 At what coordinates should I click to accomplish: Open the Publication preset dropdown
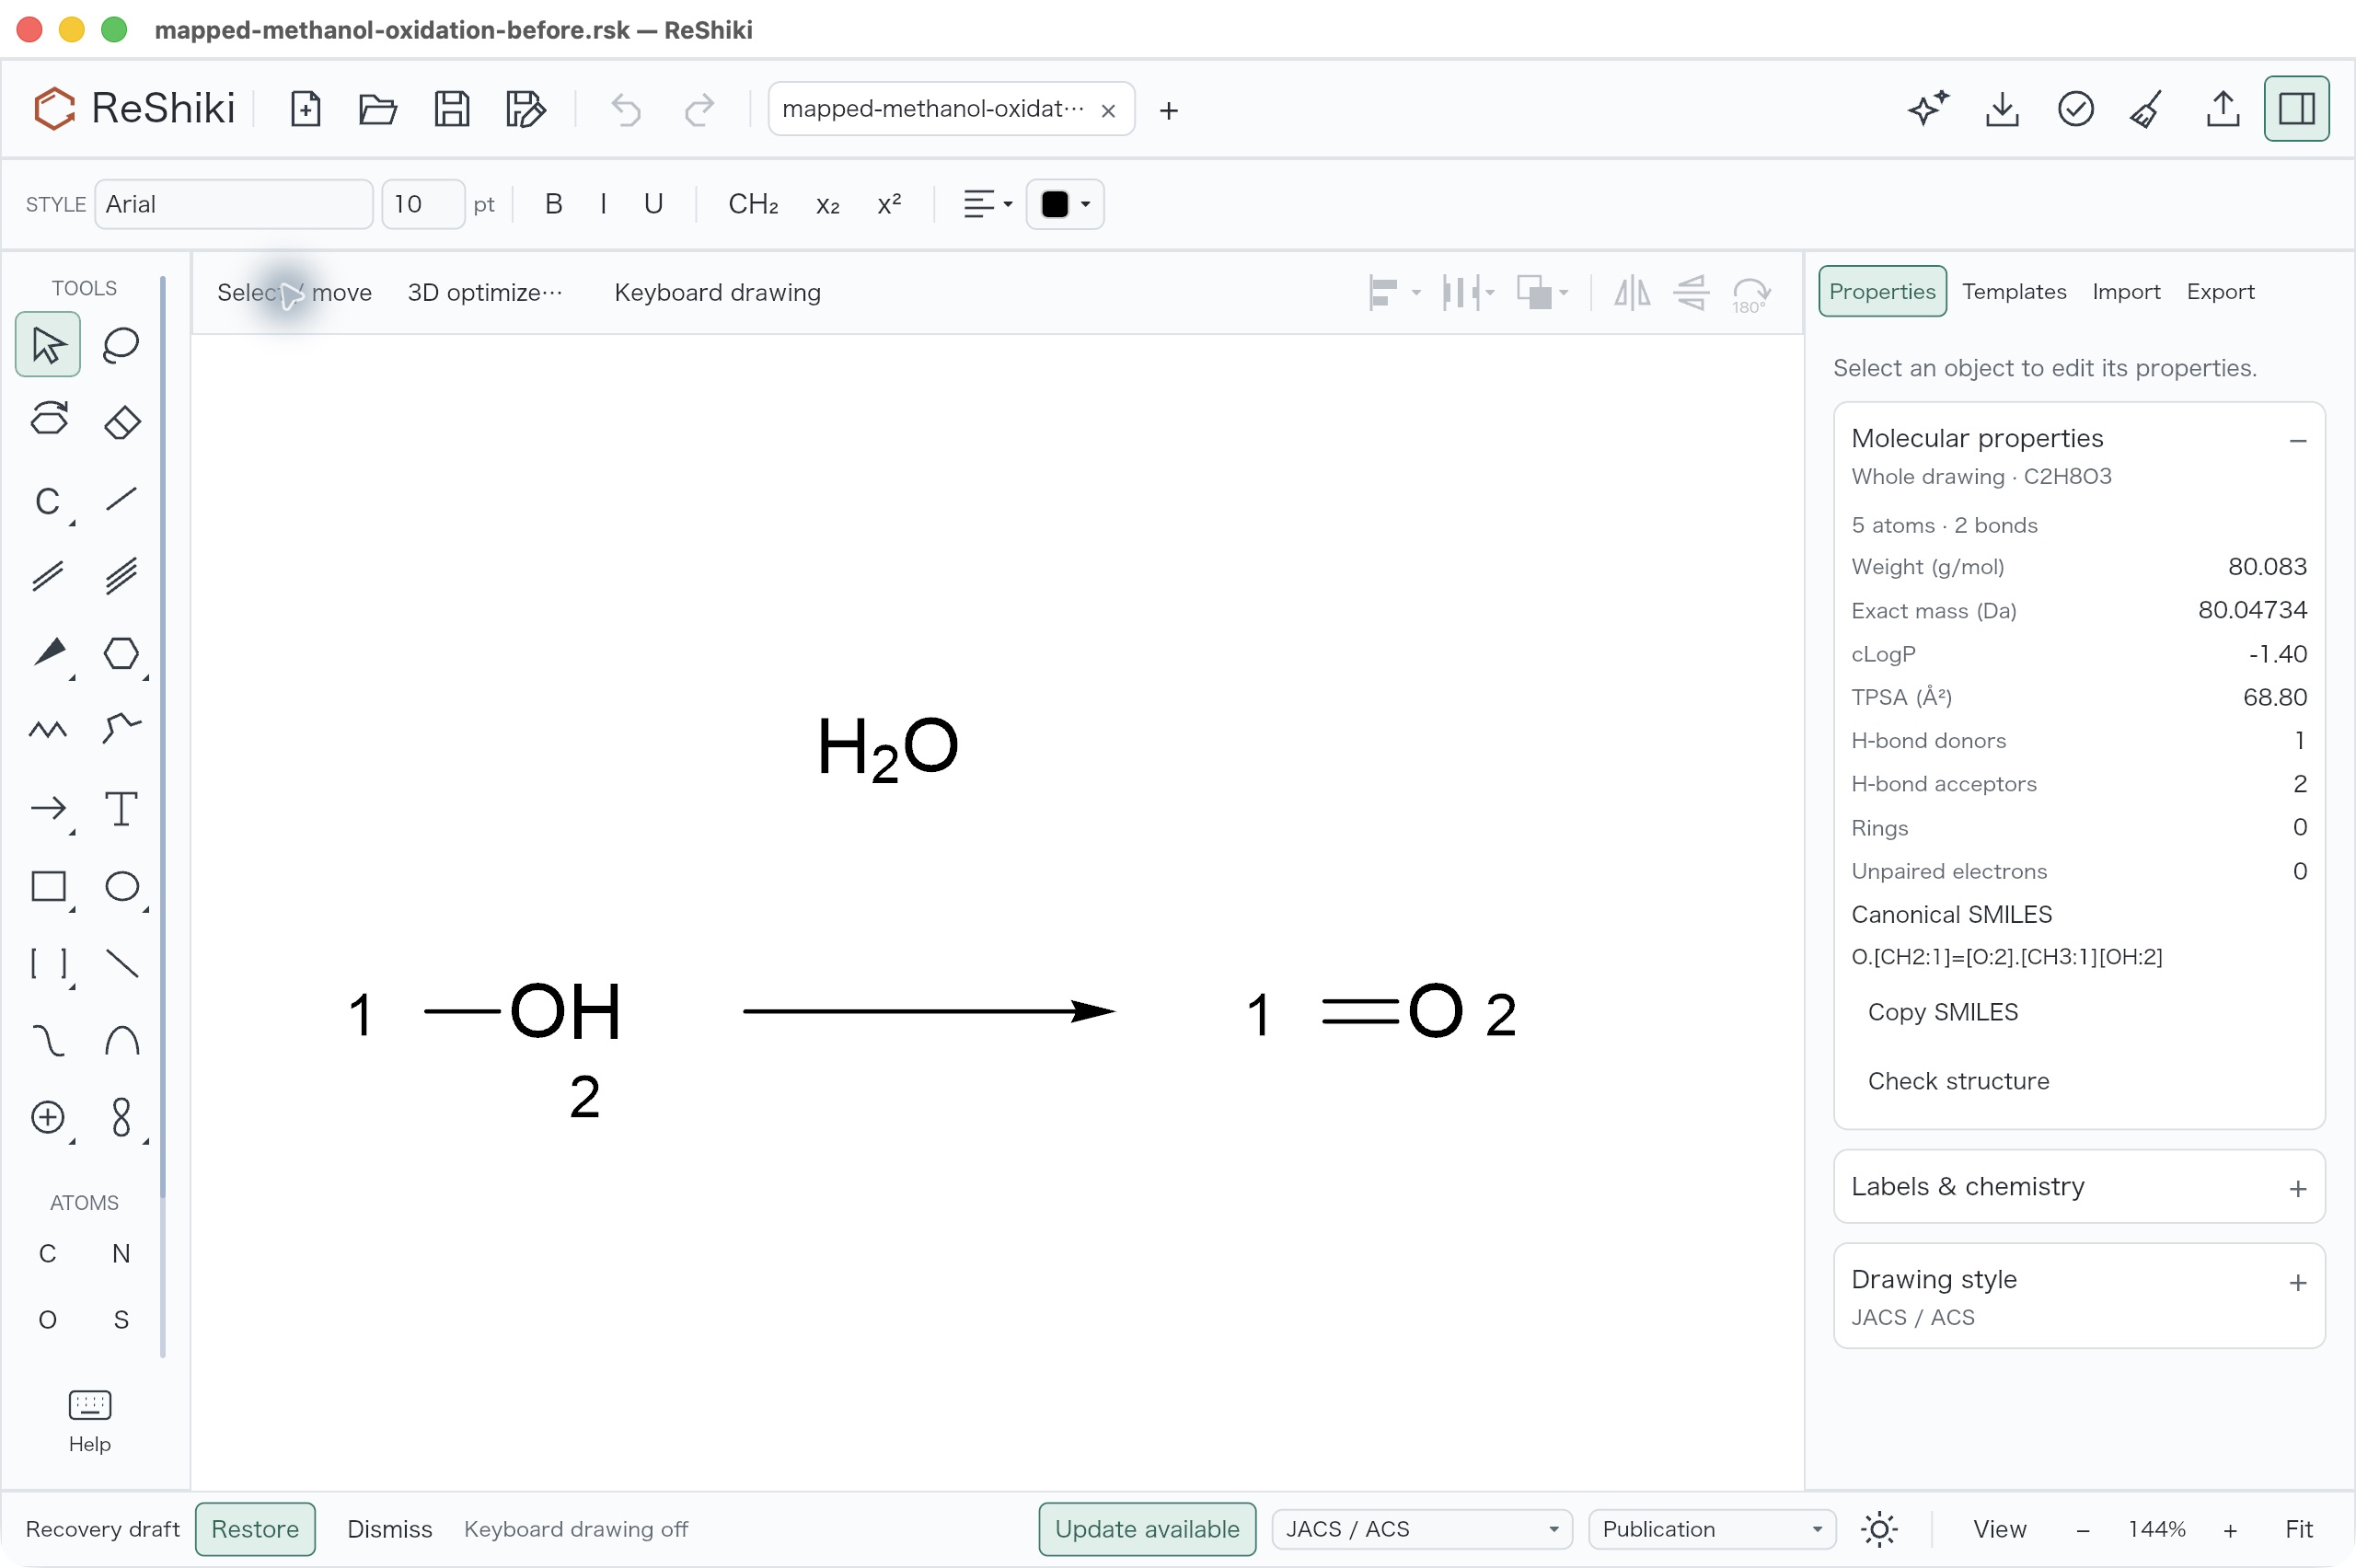[1710, 1529]
